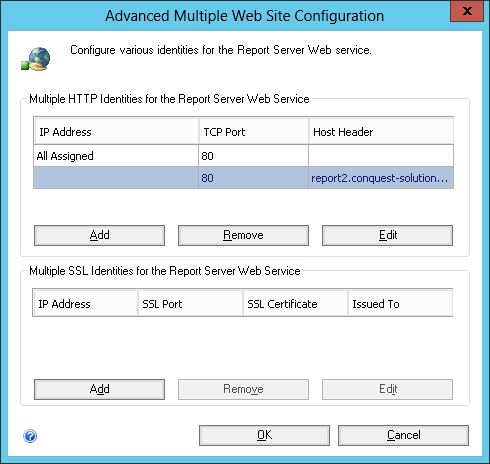Click the TCP Port column header

point(254,132)
